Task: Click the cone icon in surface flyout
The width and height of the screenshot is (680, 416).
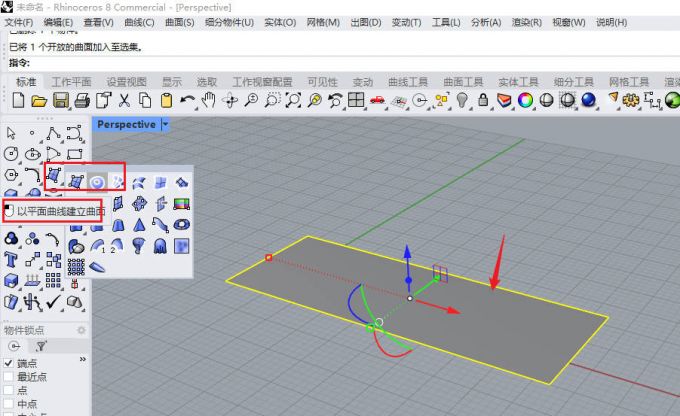Action: tap(139, 225)
